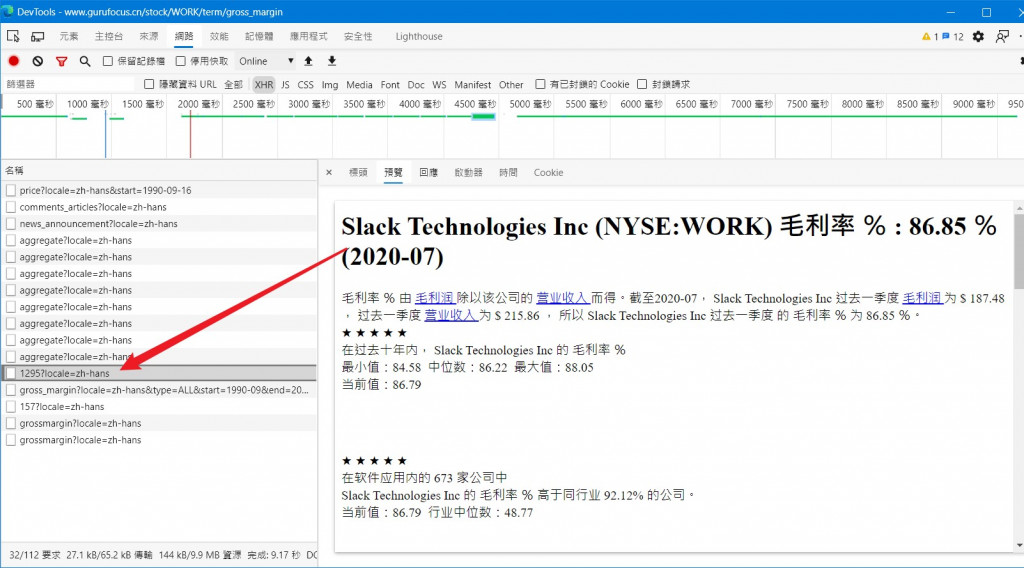Select the 1295?locale=zh-hans request row
The width and height of the screenshot is (1024, 568).
click(x=159, y=373)
